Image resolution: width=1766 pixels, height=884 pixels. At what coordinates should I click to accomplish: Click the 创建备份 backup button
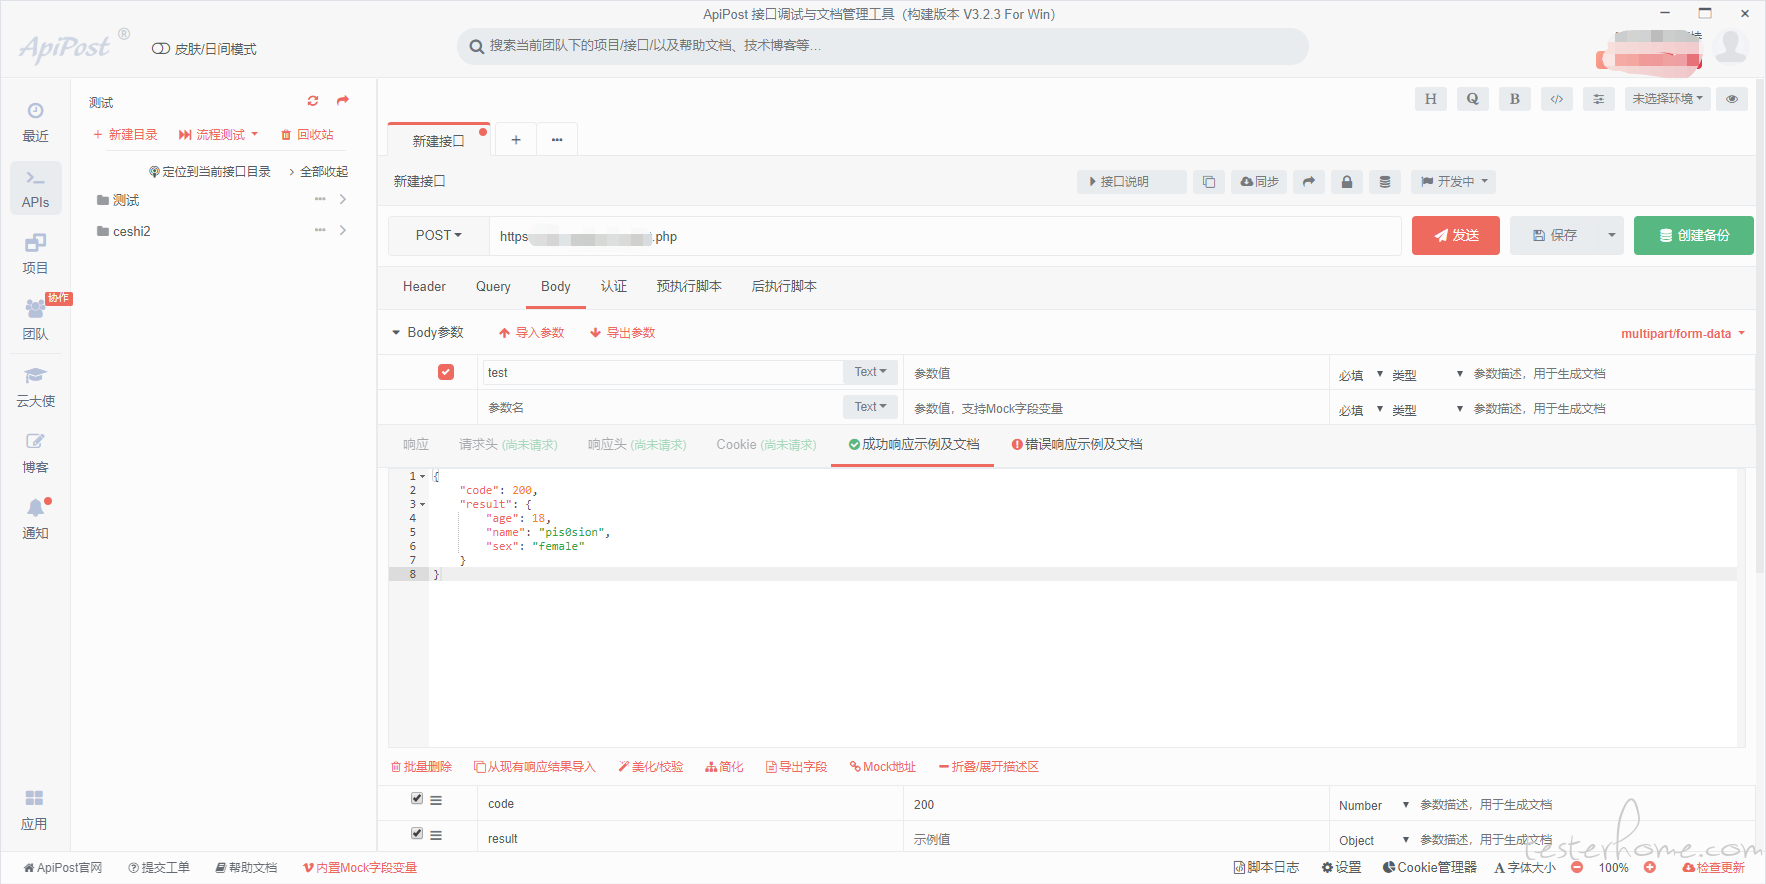tap(1694, 236)
